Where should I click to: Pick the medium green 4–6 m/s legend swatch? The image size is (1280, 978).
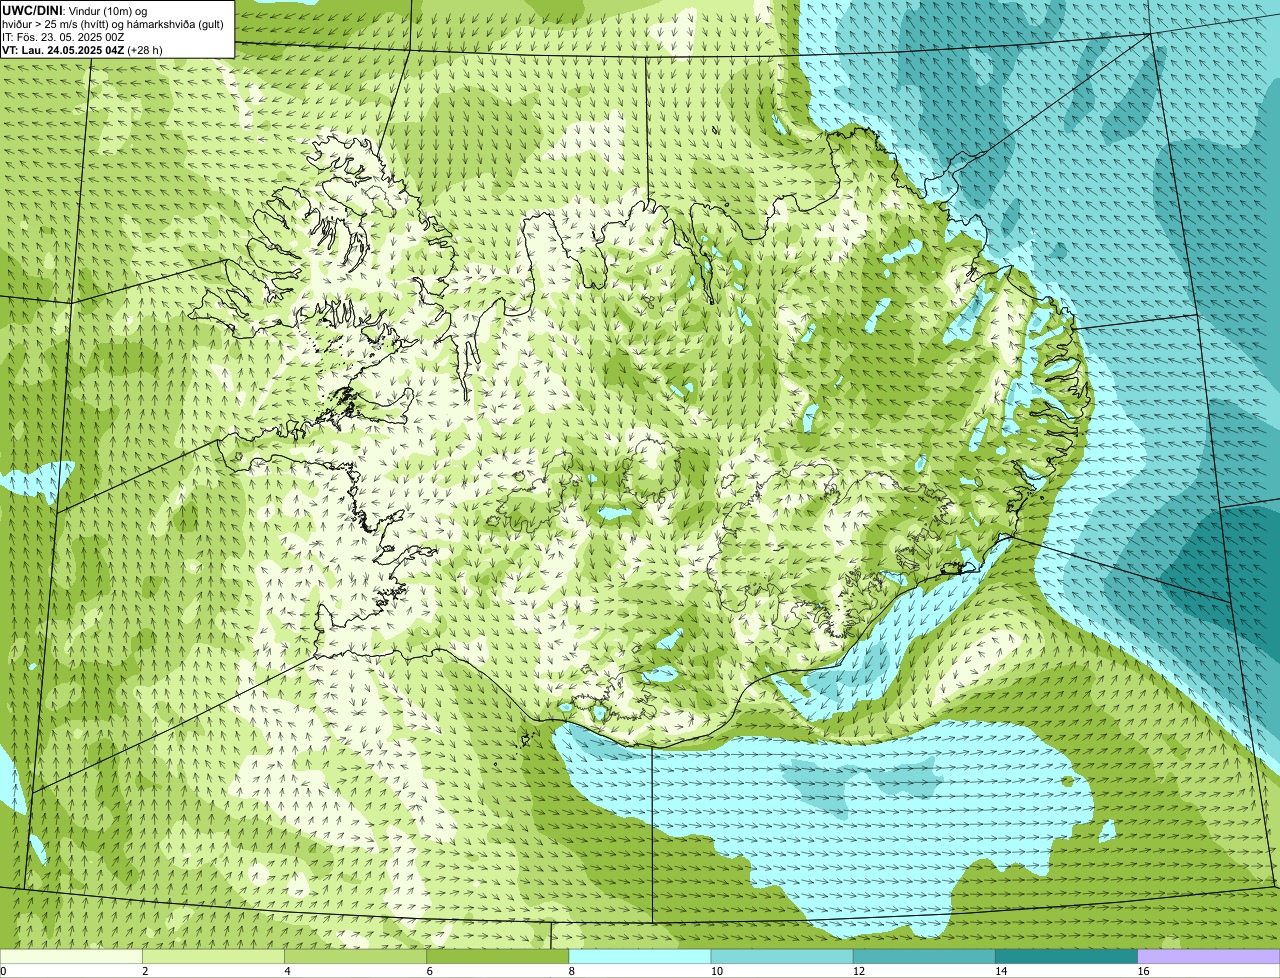pos(355,957)
